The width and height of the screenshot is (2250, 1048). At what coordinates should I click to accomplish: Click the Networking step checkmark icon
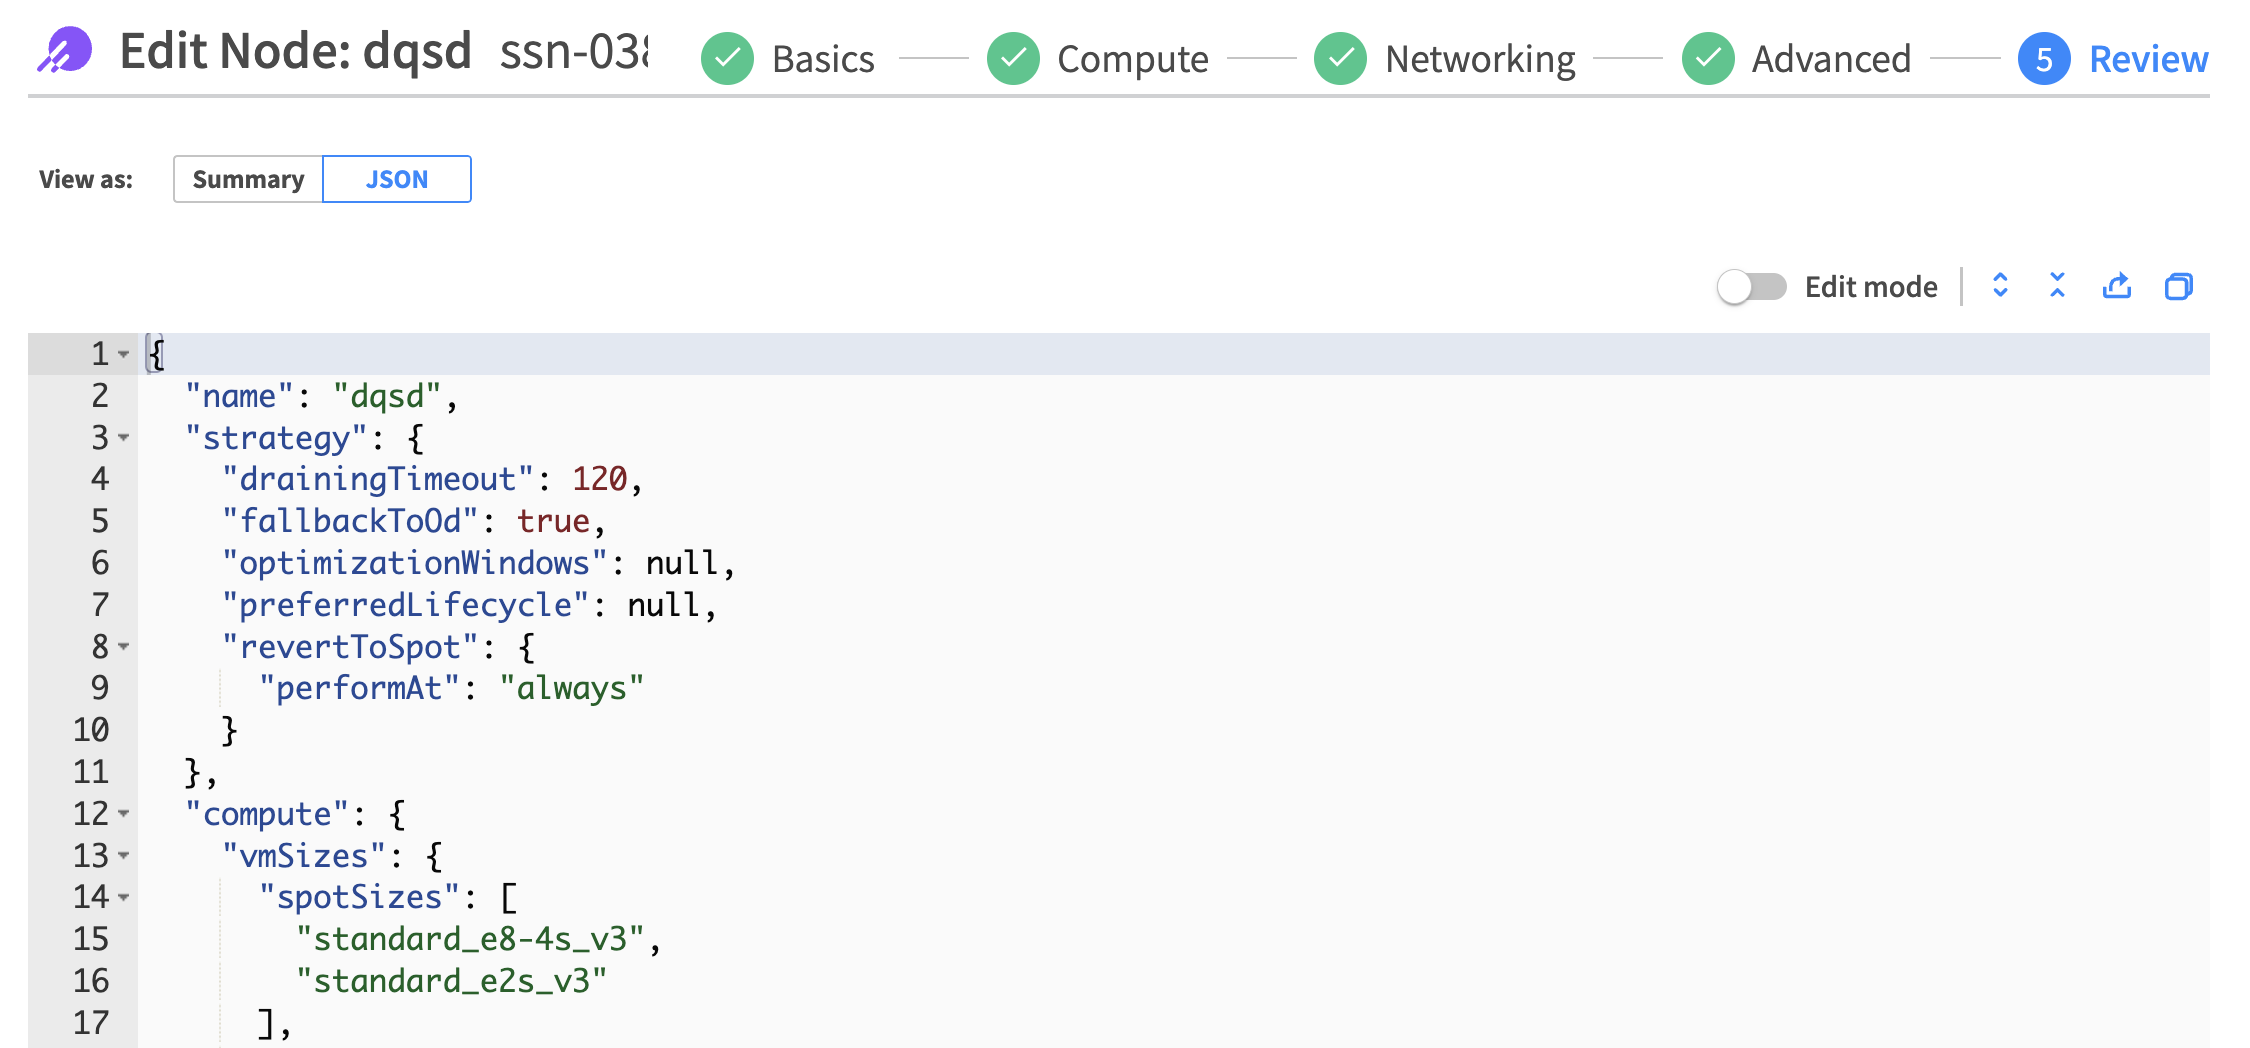(1340, 59)
